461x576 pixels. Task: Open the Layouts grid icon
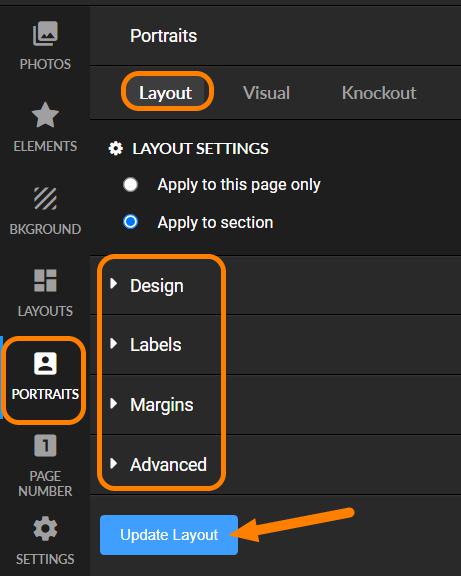[45, 281]
